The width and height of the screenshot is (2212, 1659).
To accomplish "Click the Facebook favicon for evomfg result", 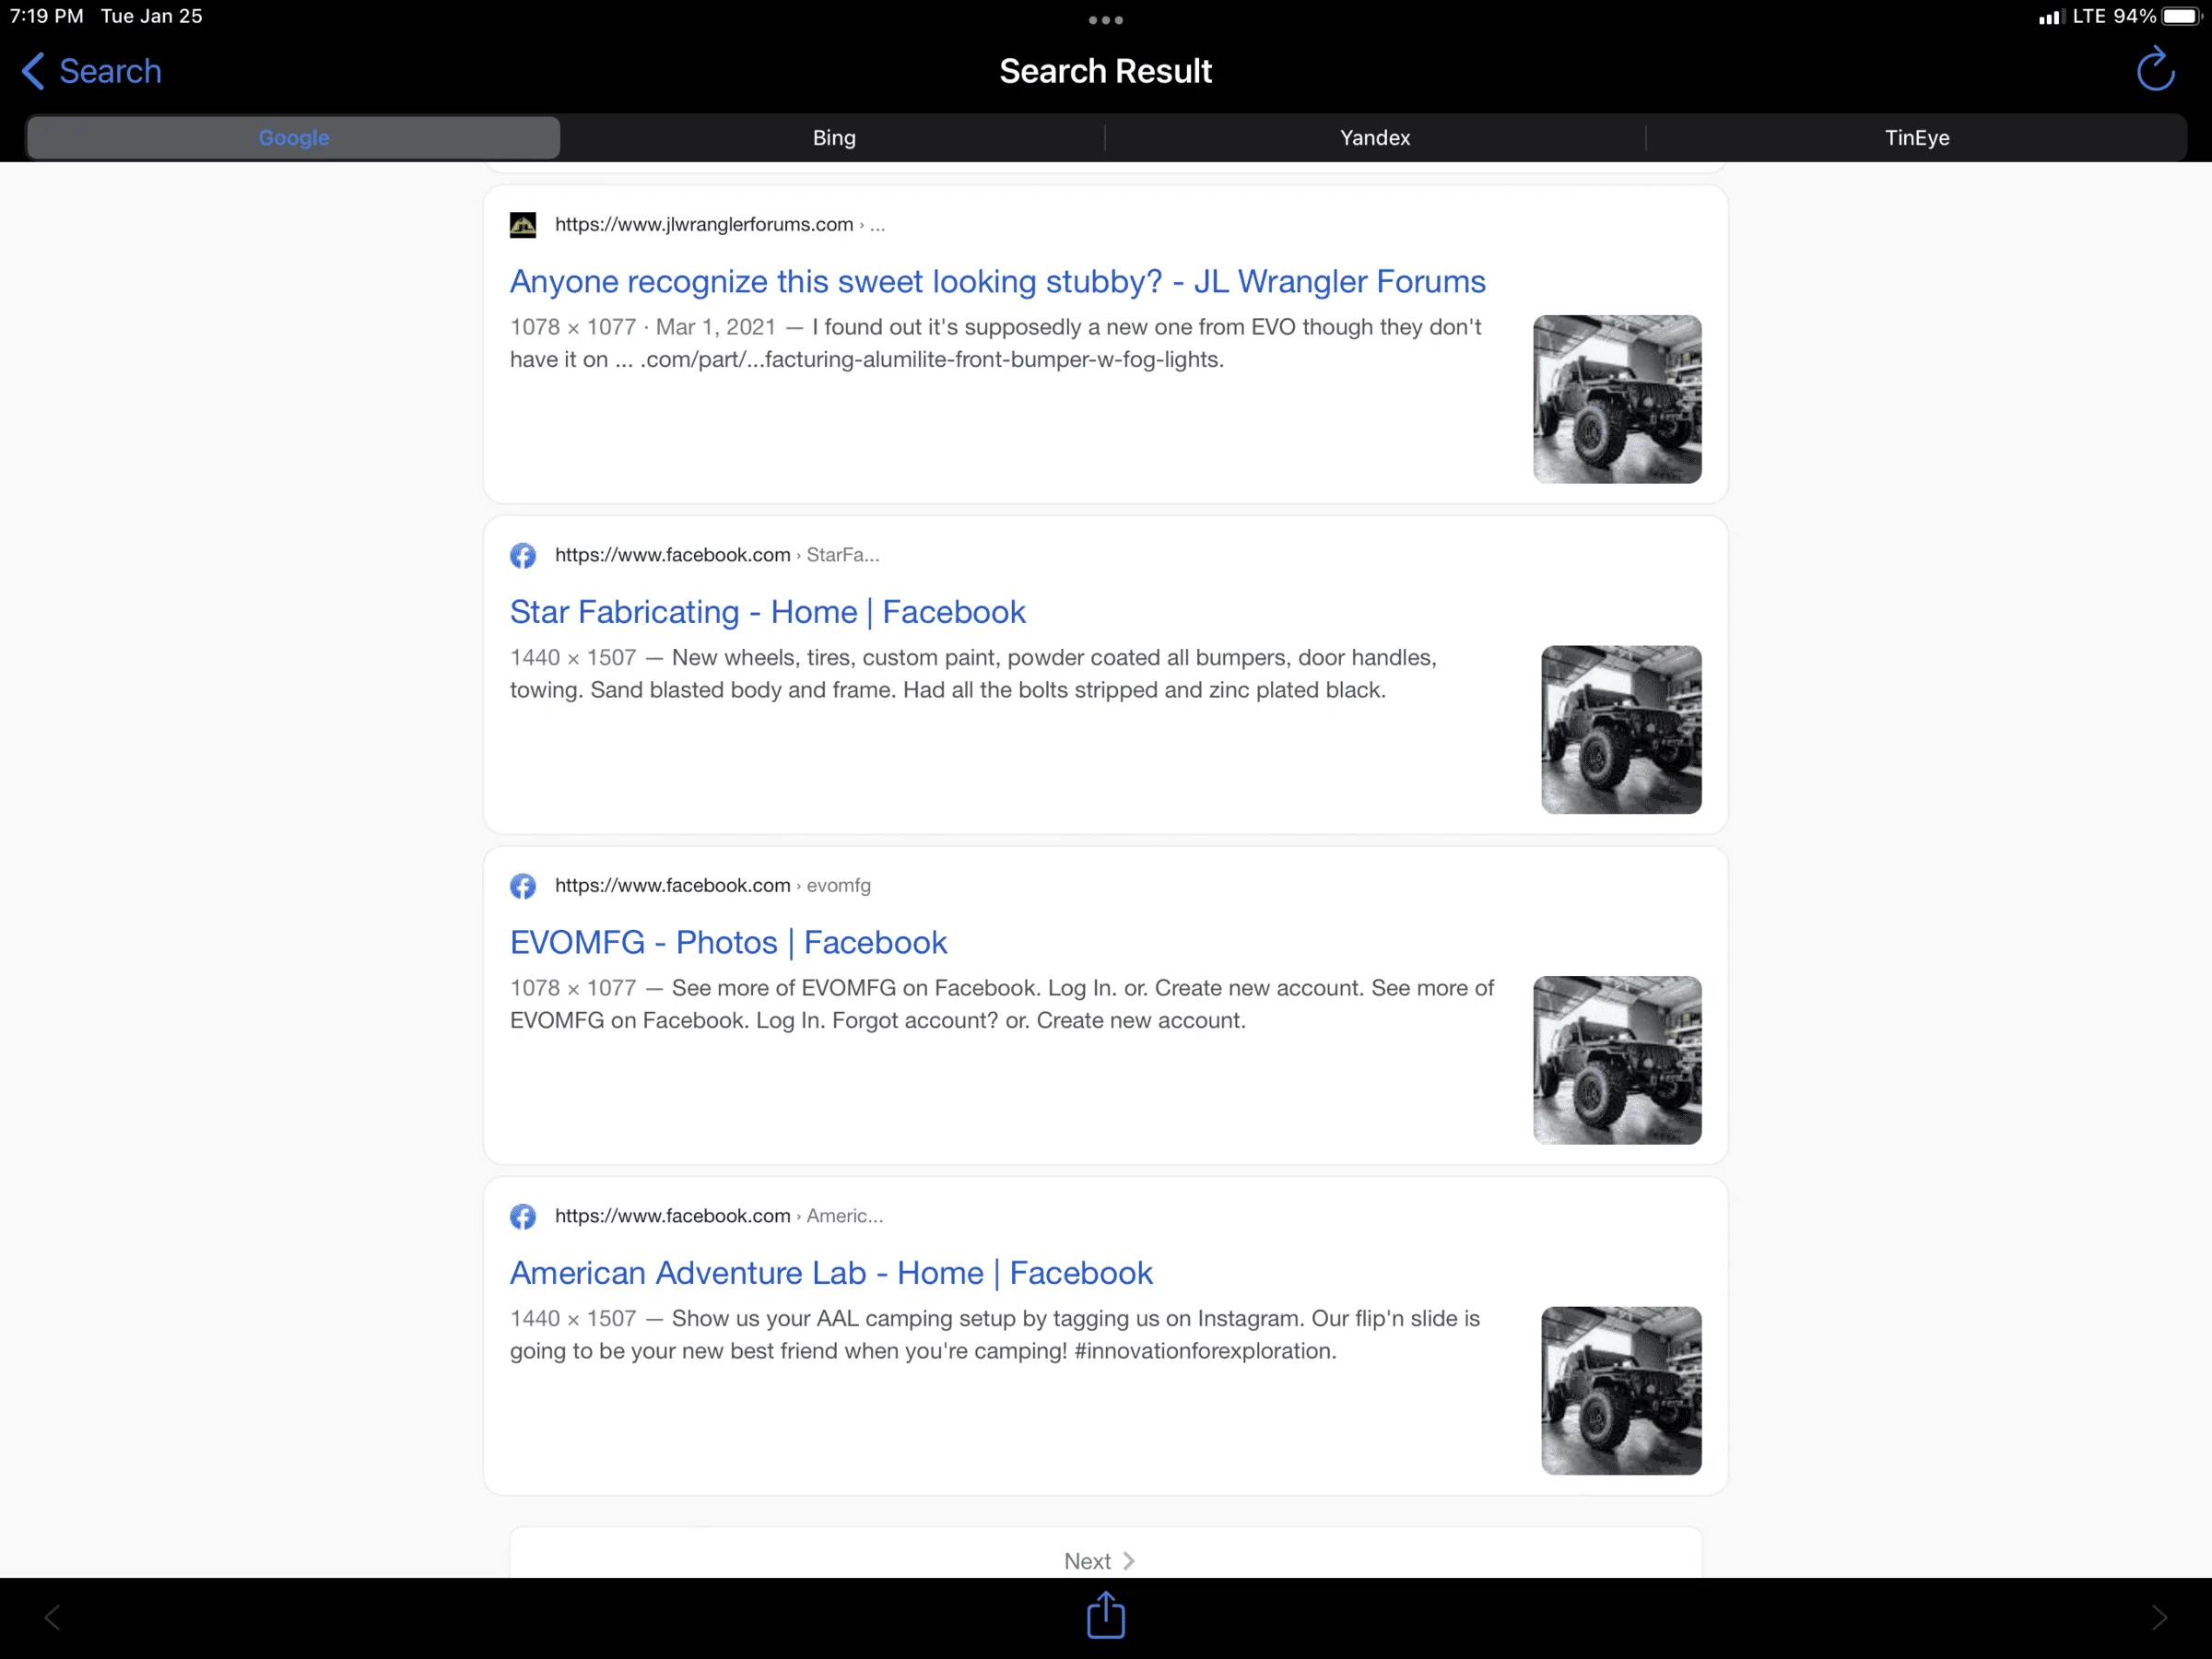I will tap(523, 886).
